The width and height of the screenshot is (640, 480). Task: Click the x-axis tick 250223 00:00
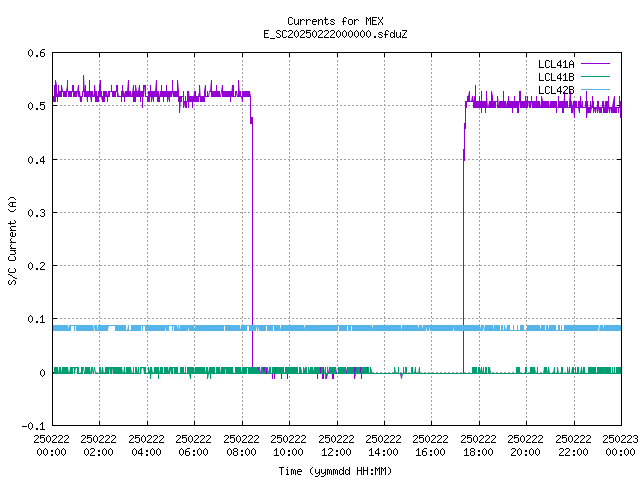point(620,445)
